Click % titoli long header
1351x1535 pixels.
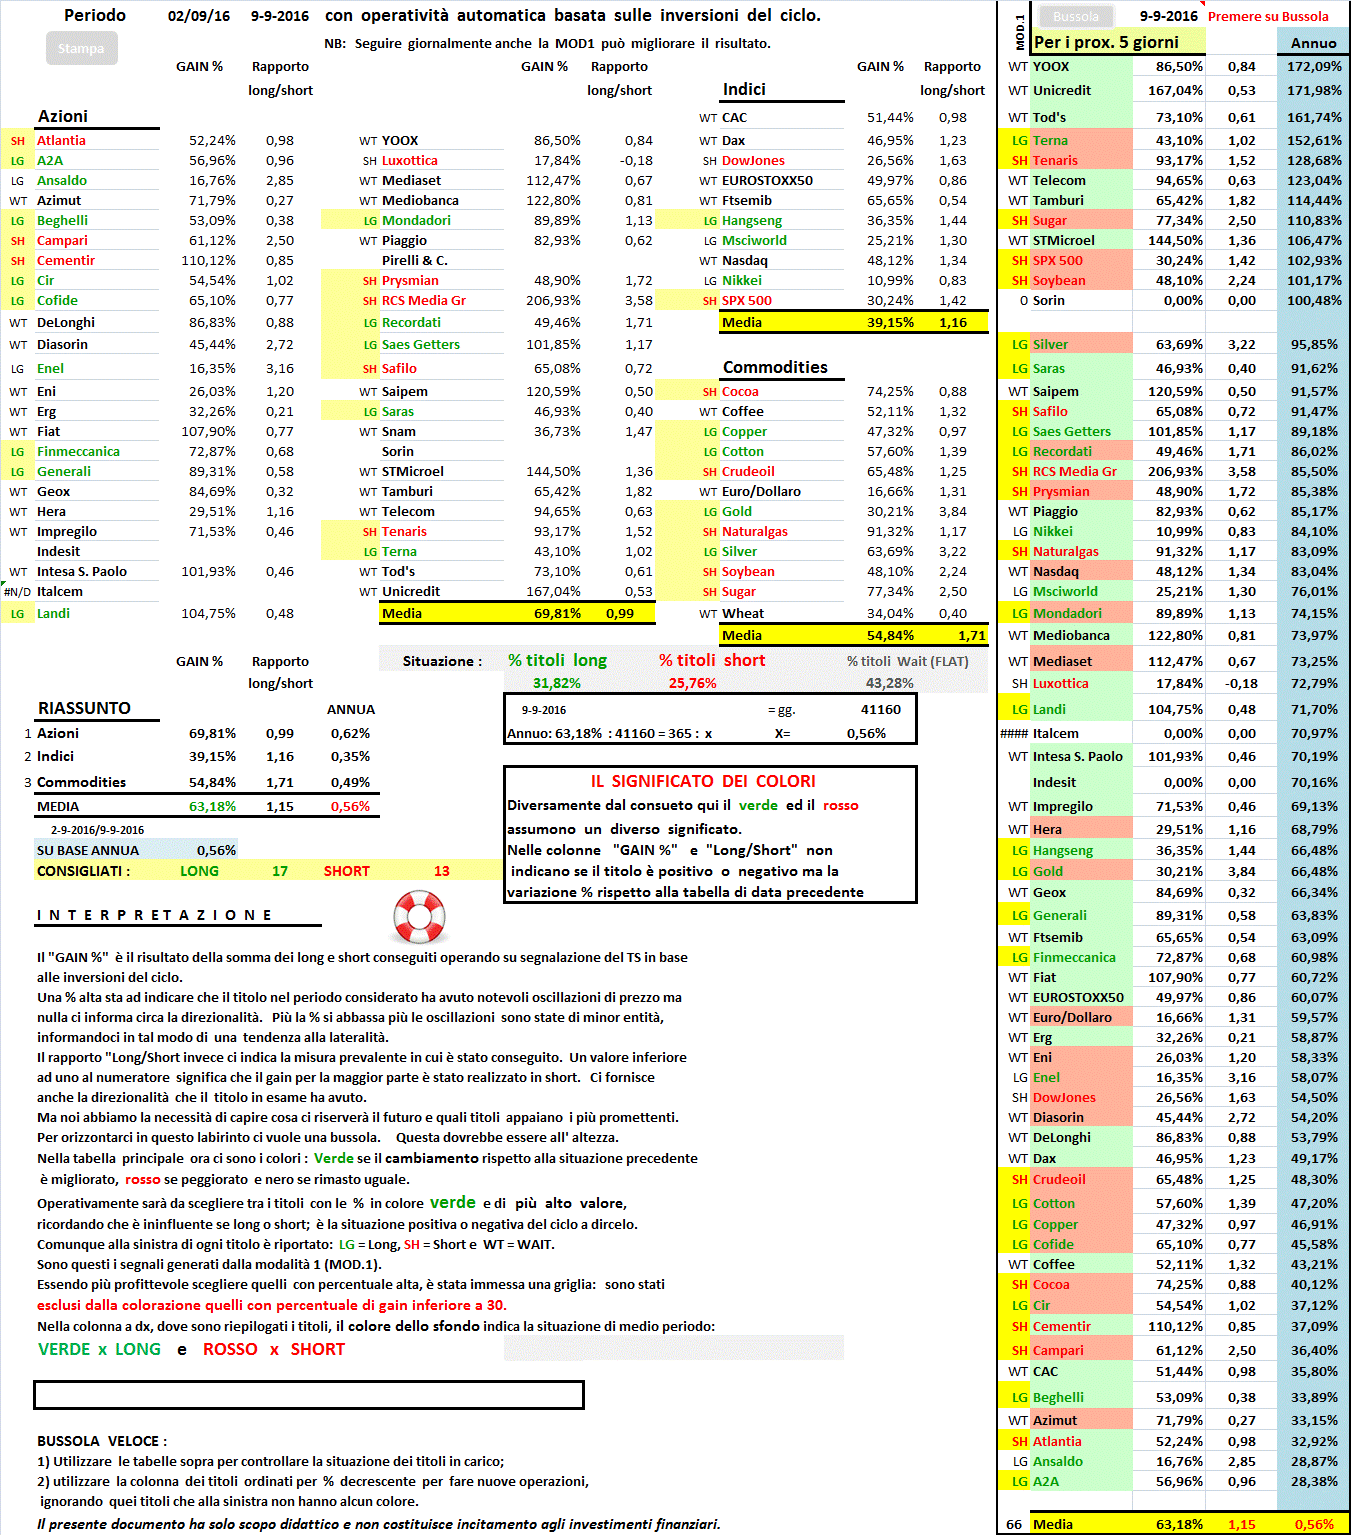(x=557, y=660)
